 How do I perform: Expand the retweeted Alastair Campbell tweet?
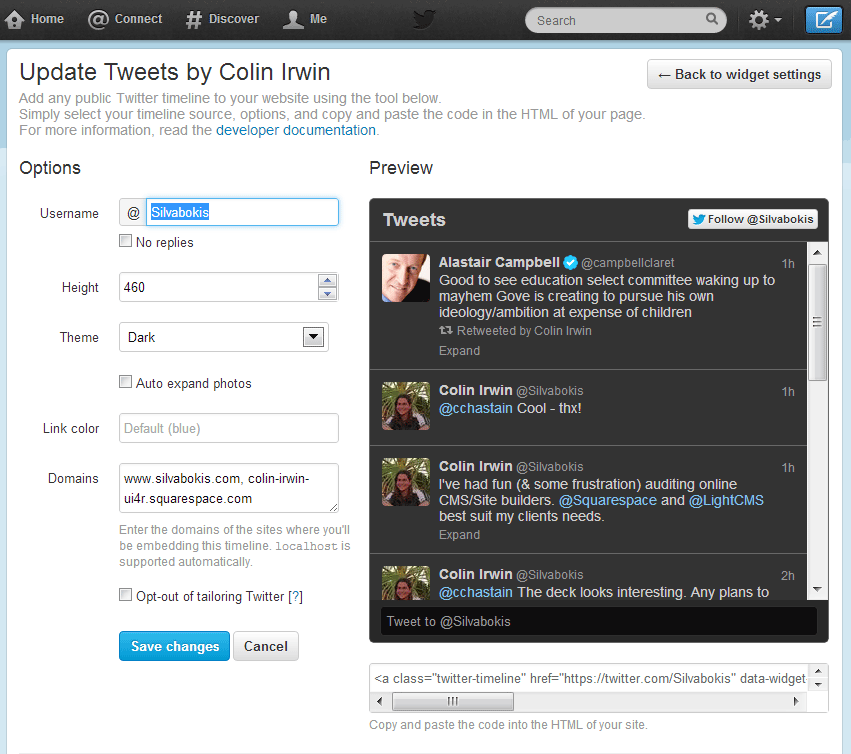(x=459, y=350)
